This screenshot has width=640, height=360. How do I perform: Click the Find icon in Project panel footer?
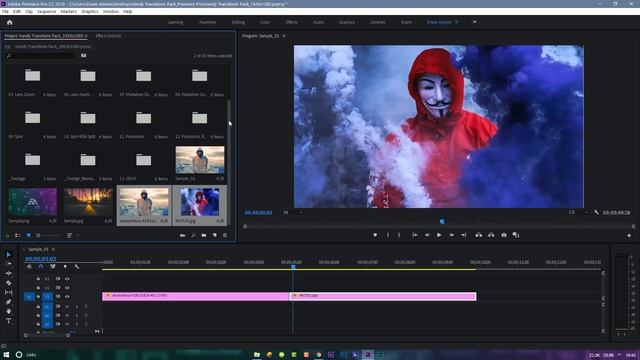193,236
